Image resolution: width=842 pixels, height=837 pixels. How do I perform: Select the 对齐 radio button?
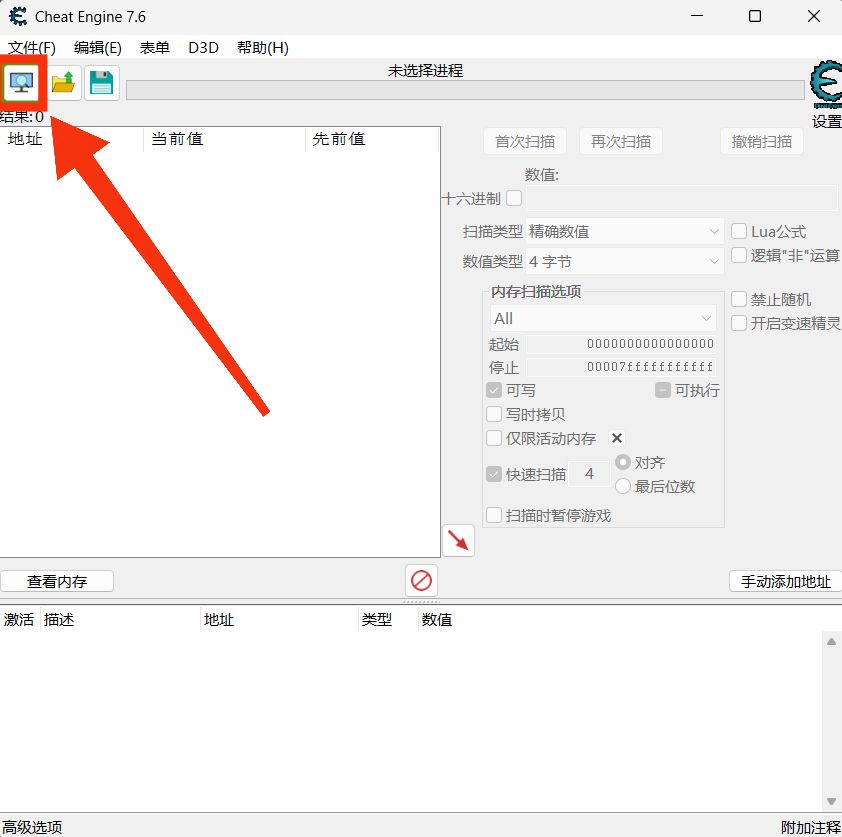pos(622,462)
